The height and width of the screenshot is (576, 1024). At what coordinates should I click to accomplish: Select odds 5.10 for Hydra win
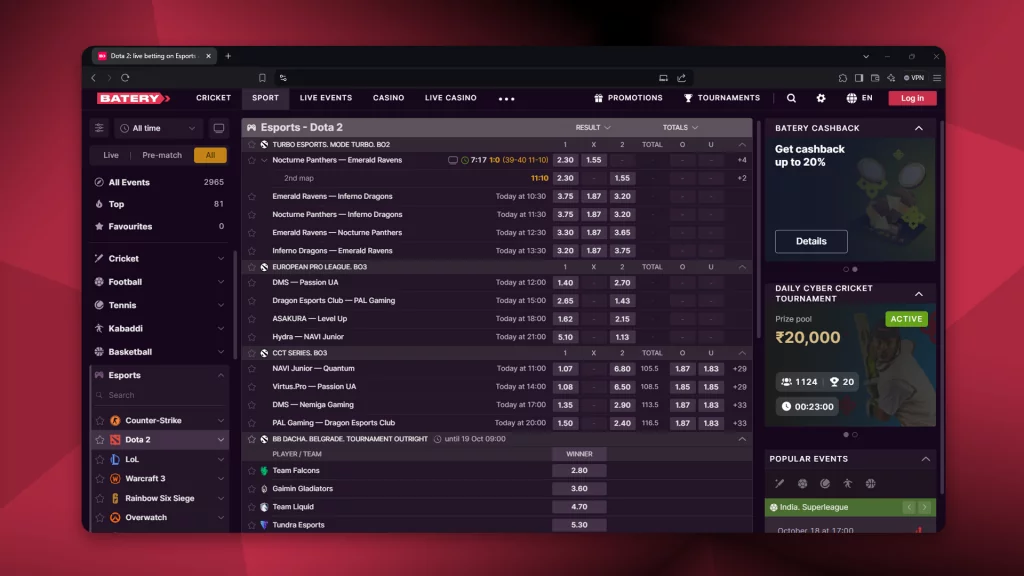click(565, 337)
